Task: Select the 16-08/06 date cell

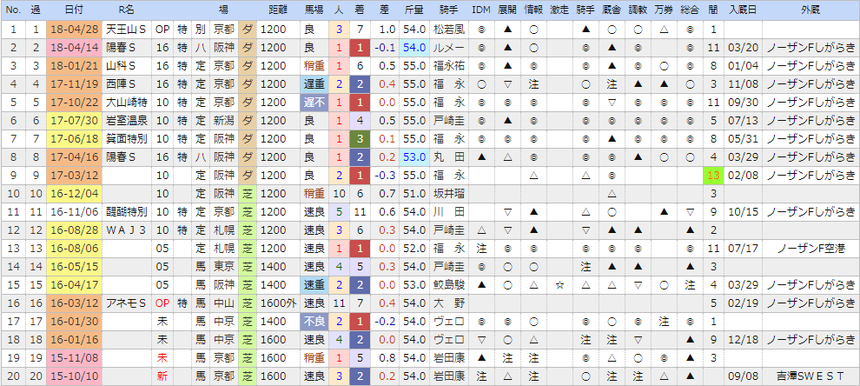Action: 75,248
